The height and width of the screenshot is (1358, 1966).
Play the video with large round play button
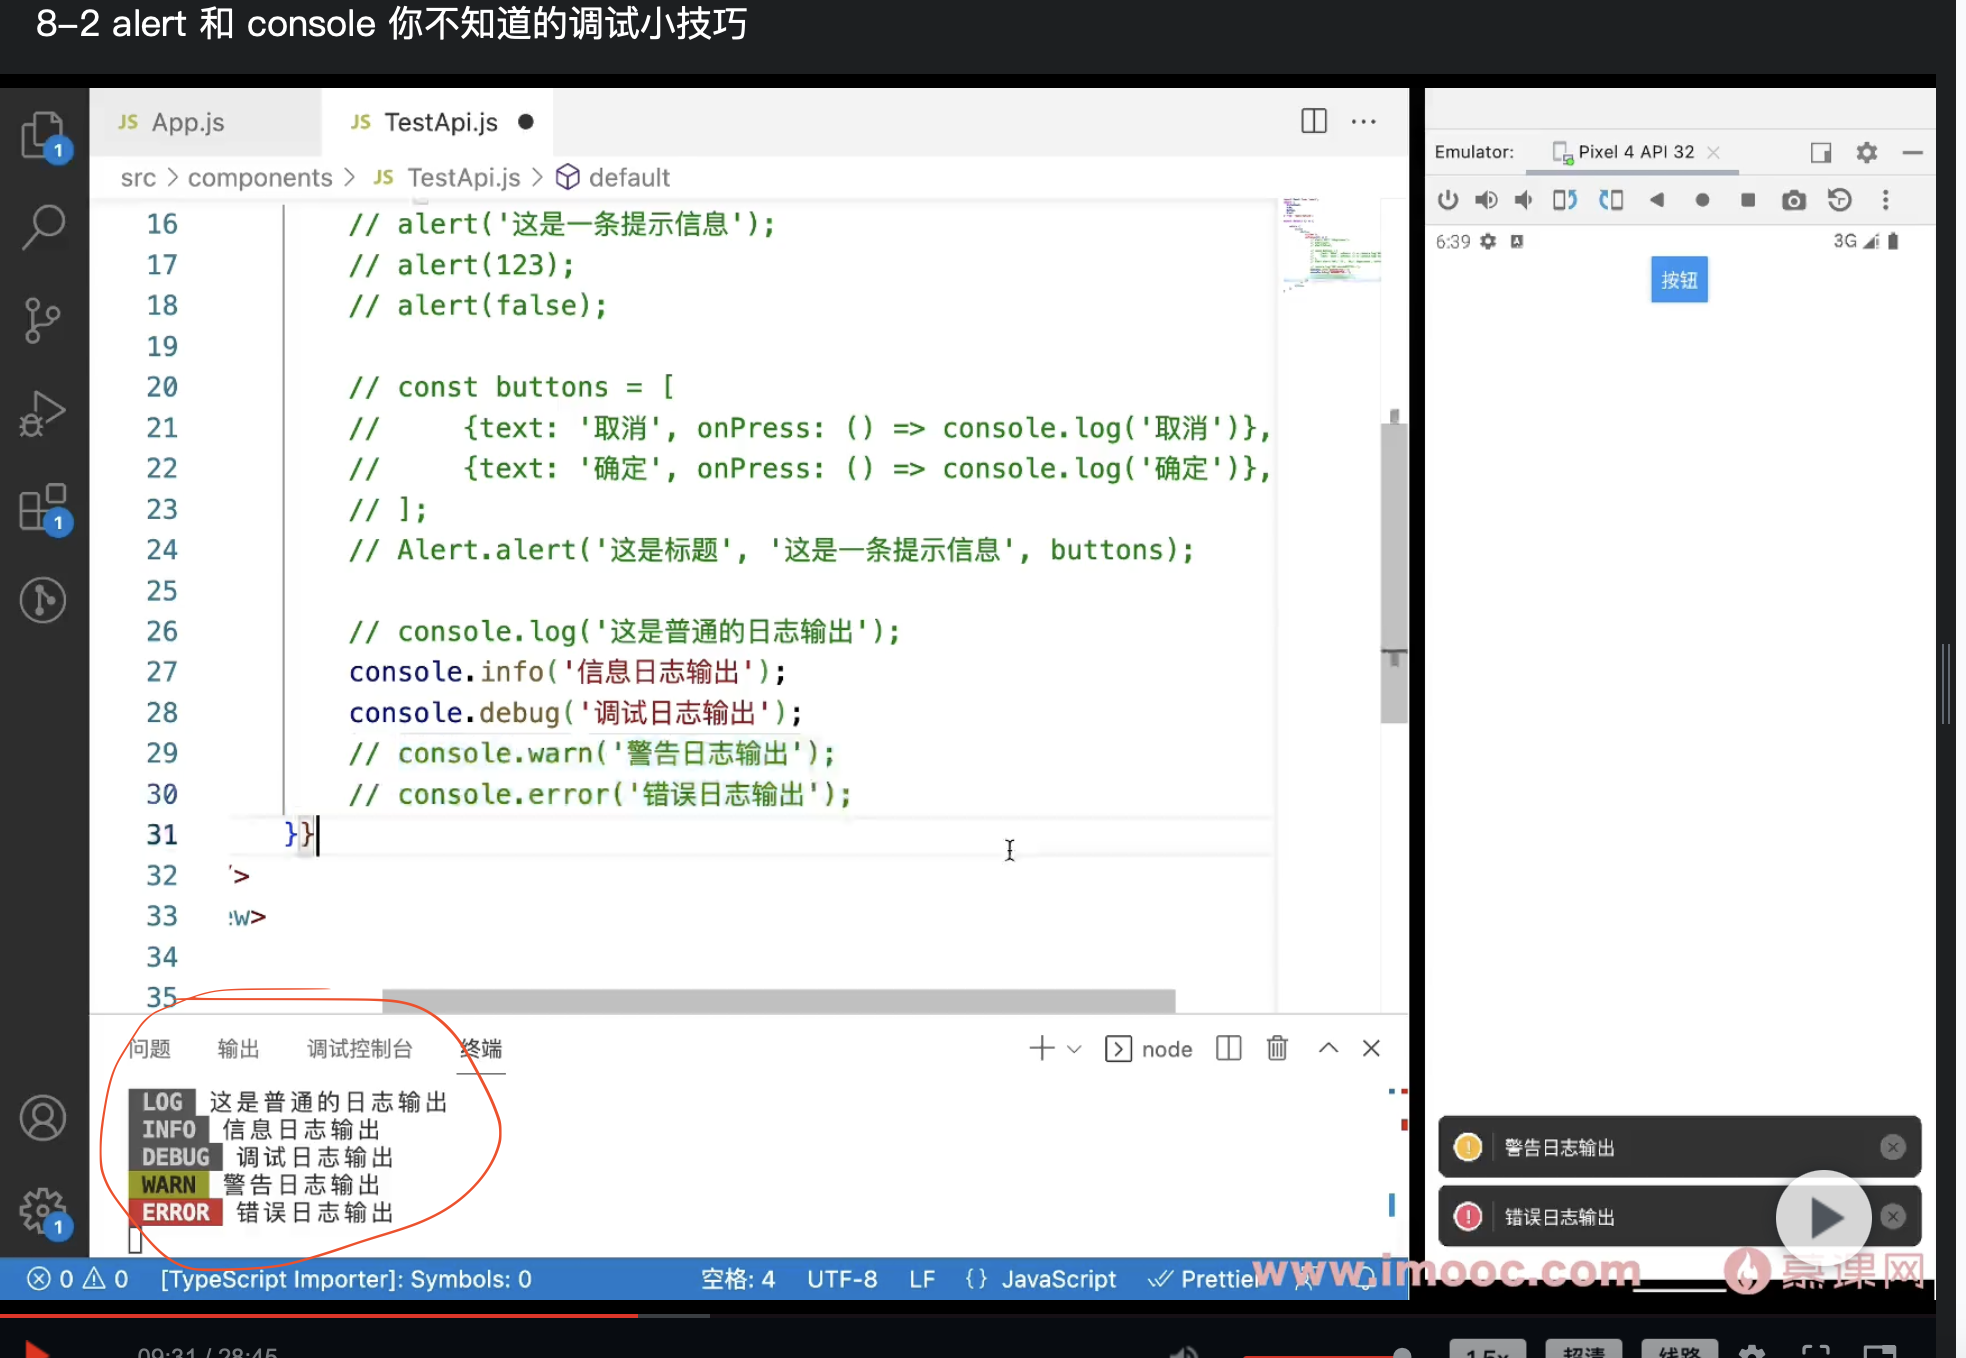(x=1824, y=1218)
